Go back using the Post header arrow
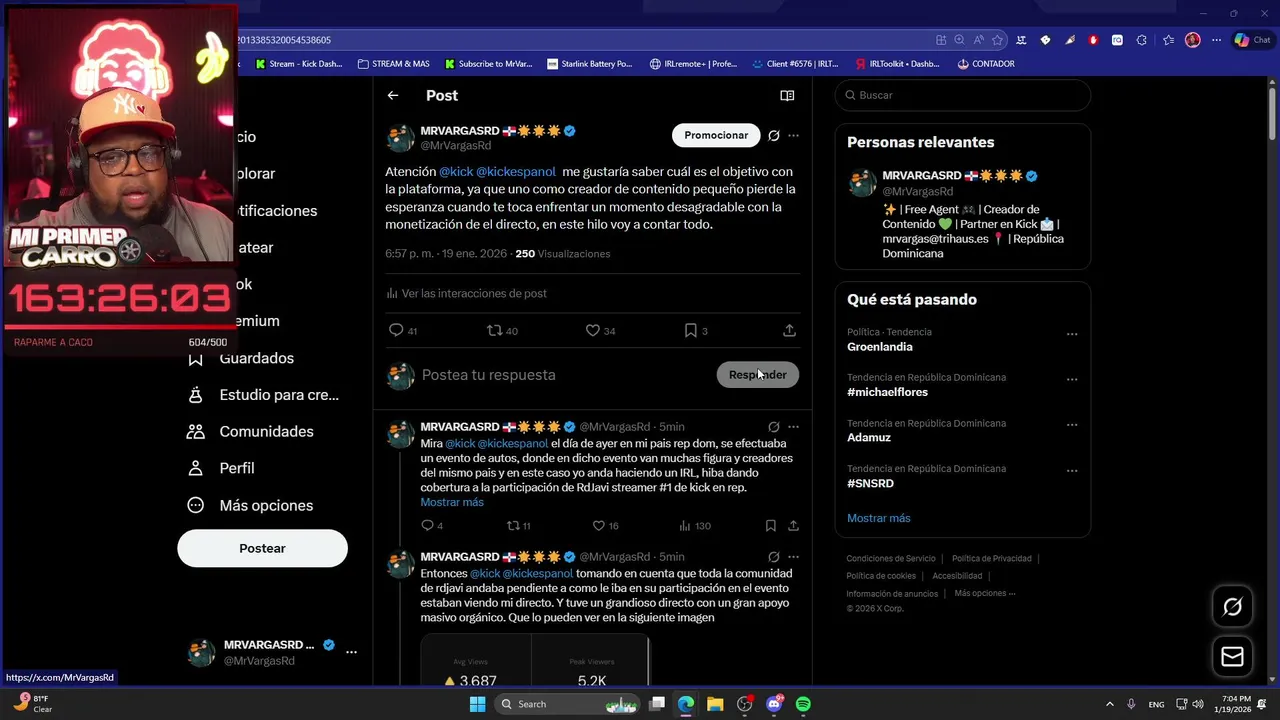 click(x=393, y=96)
